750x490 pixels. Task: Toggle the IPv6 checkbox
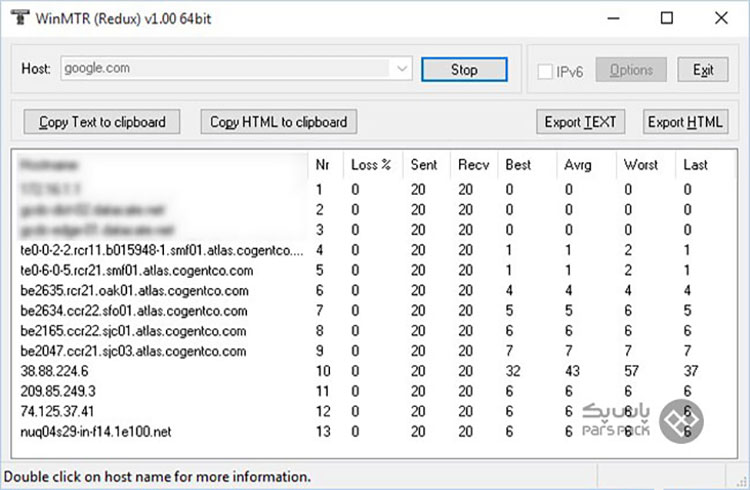click(x=545, y=72)
